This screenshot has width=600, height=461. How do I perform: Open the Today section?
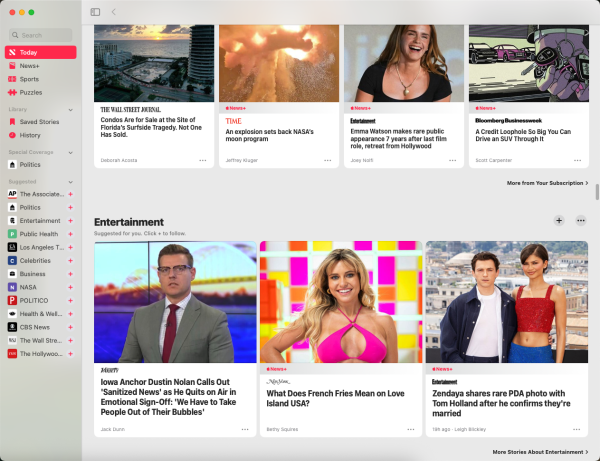point(41,52)
